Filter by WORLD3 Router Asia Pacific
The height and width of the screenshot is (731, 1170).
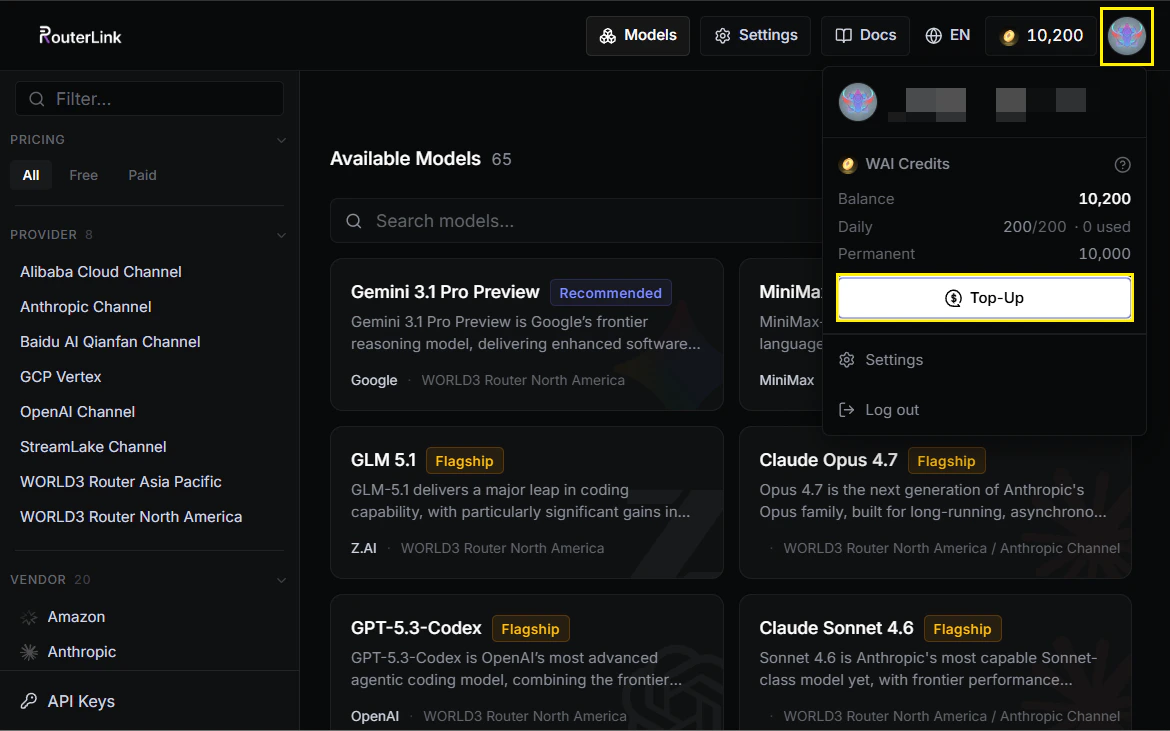click(121, 482)
